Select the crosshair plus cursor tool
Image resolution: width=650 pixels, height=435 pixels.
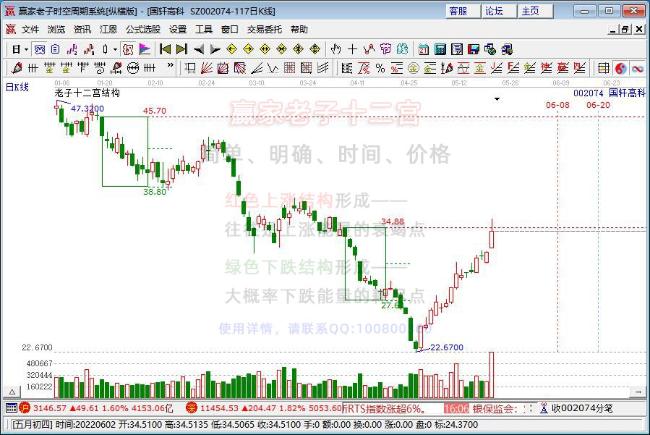352,49
